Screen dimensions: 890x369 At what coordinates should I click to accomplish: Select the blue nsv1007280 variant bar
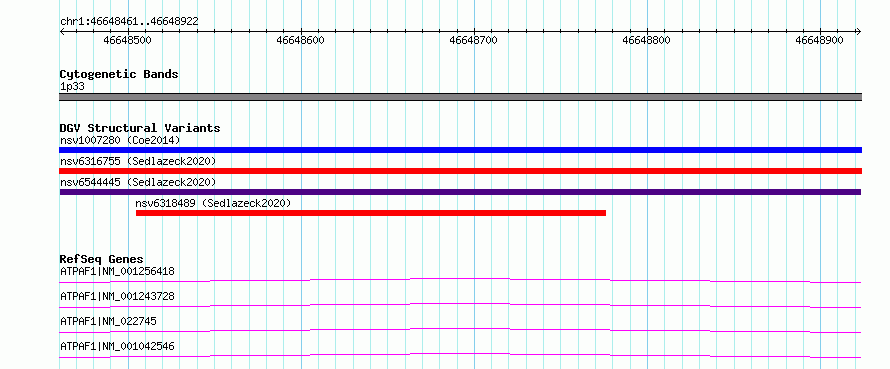point(460,150)
